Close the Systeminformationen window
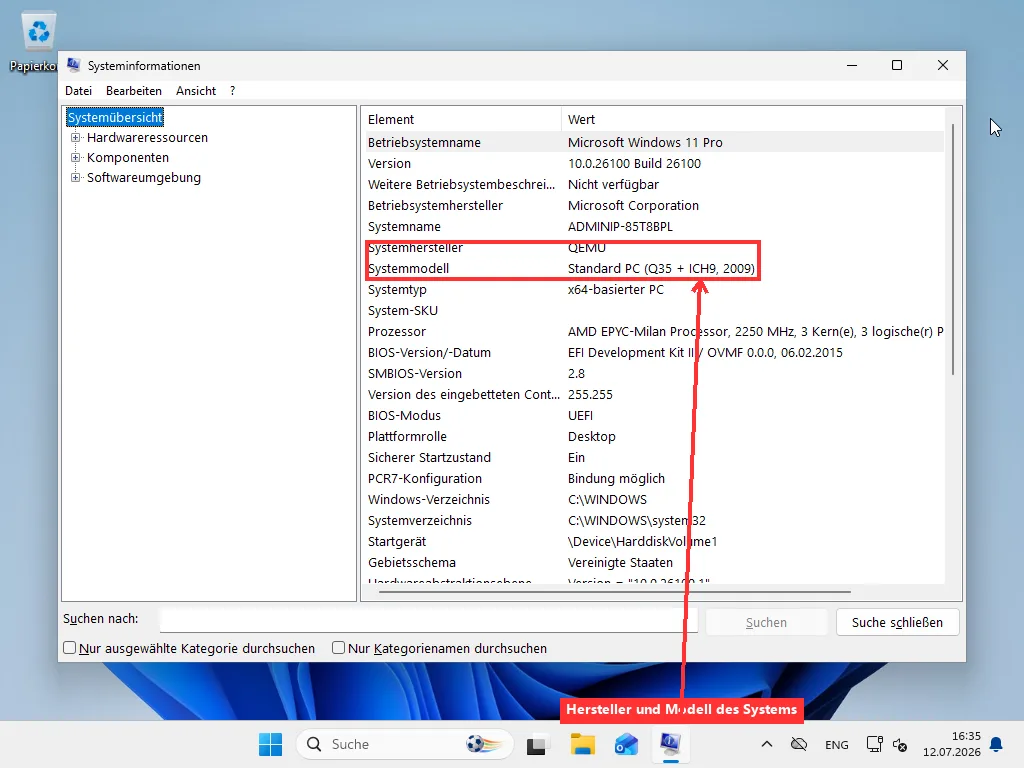Screen dimensions: 1024x768 (942, 65)
